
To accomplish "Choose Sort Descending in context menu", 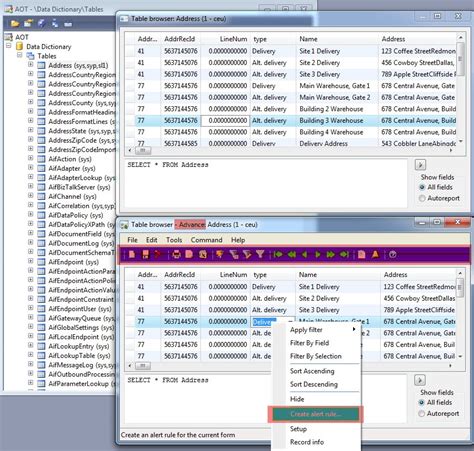I will [316, 384].
